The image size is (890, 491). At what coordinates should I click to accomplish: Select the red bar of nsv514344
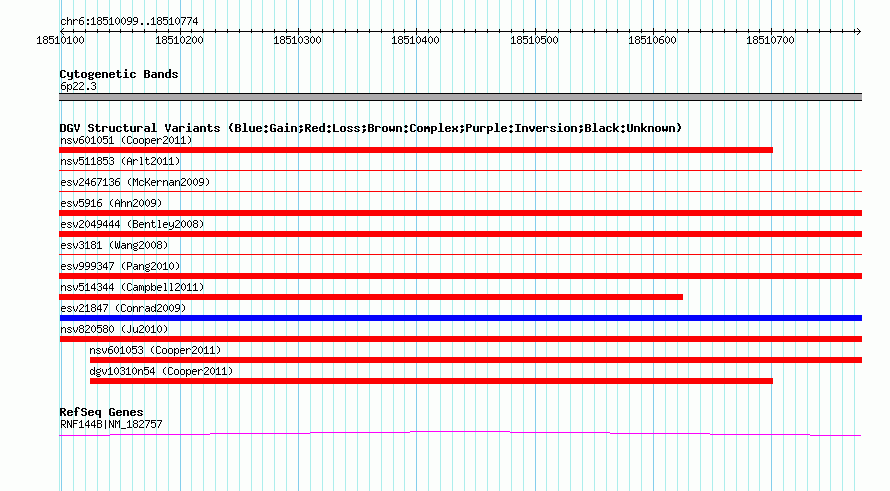(x=371, y=297)
